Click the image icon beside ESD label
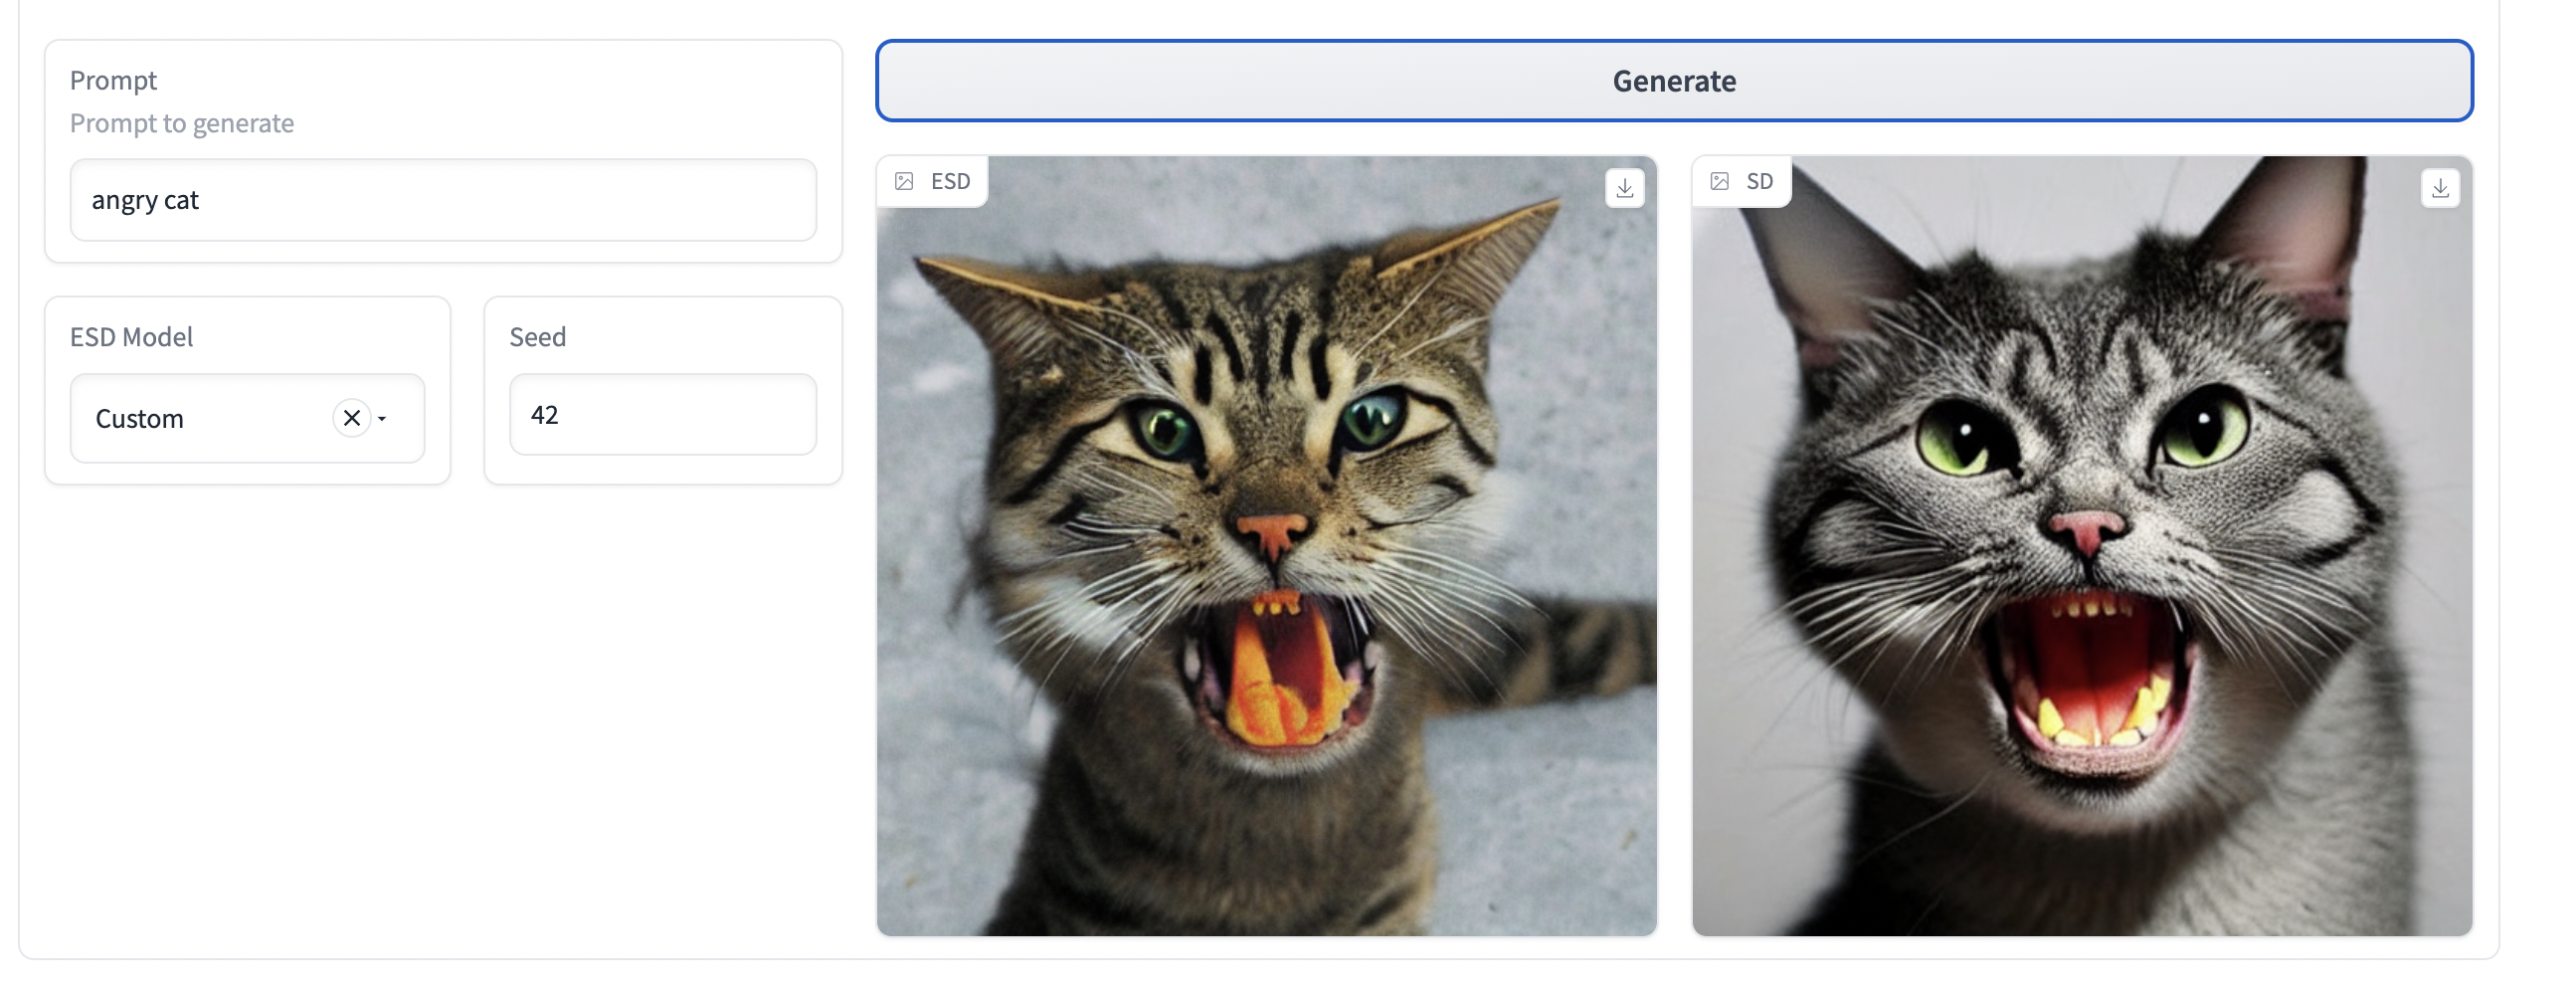The height and width of the screenshot is (987, 2576). (904, 181)
